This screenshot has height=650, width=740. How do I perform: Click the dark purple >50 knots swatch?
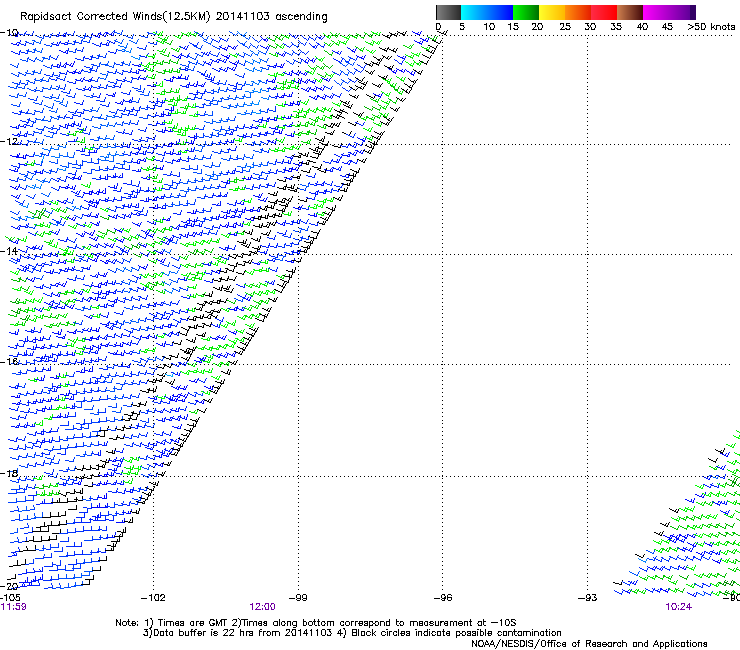coord(692,12)
